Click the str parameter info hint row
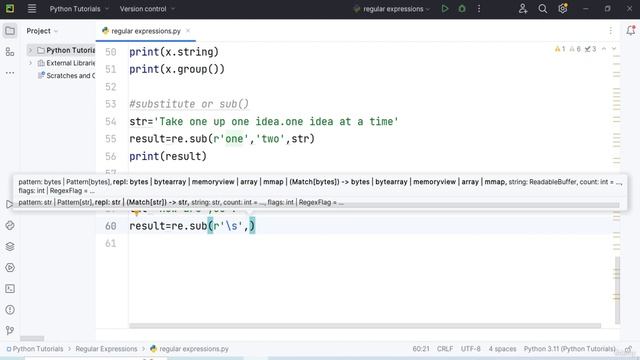Screen dimensions: 640x360 pos(181,202)
